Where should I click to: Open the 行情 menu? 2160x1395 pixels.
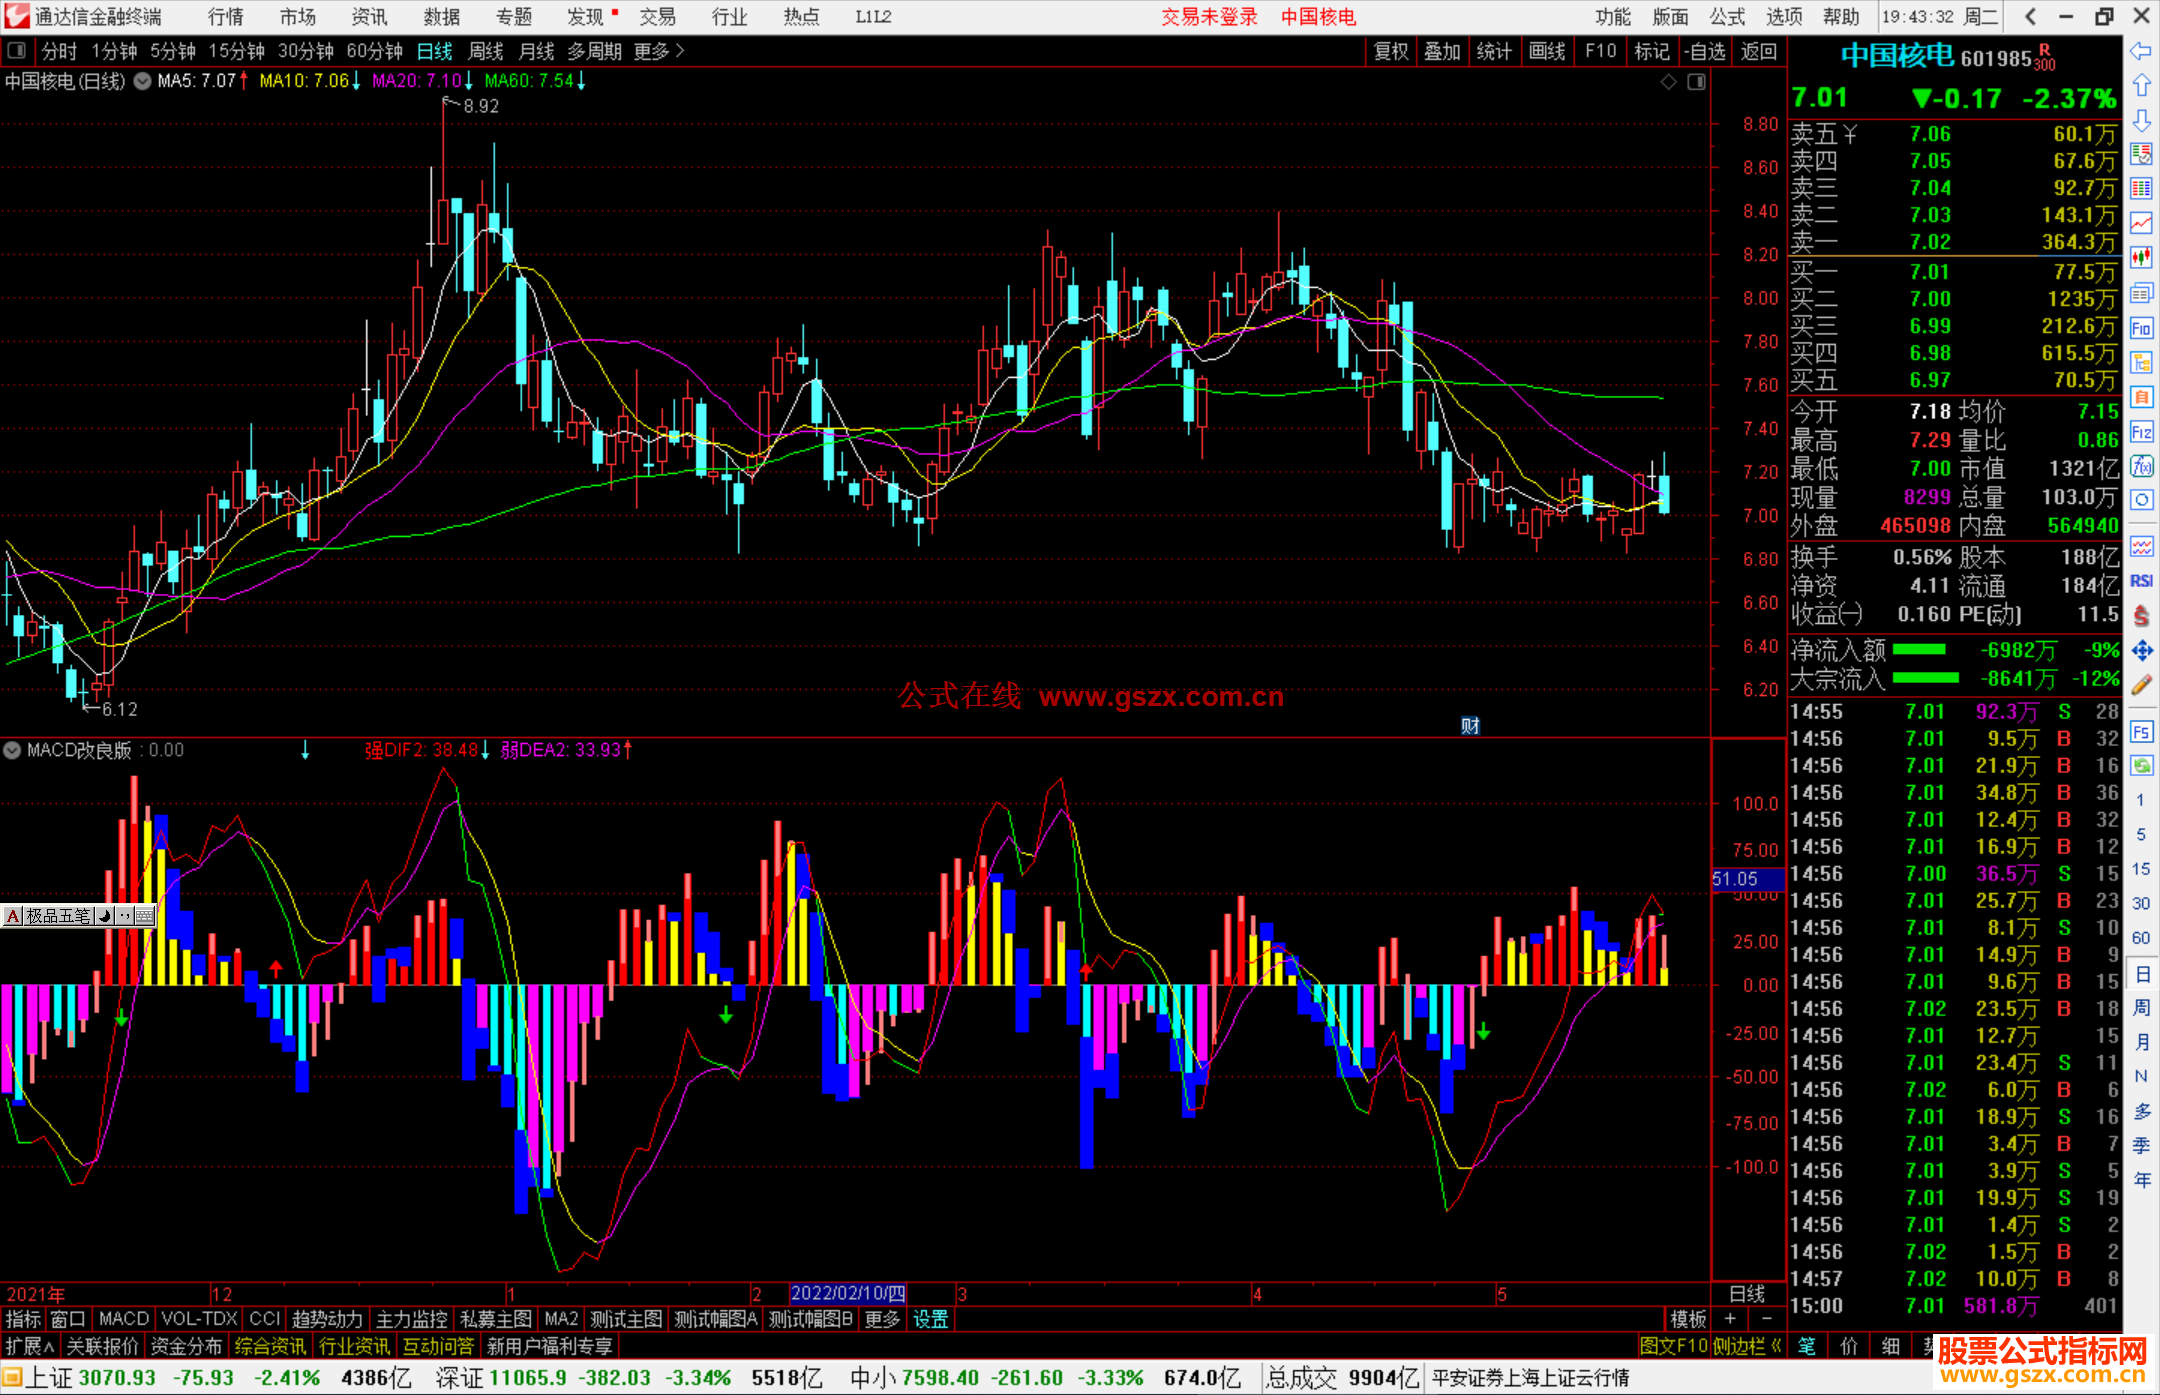coord(225,17)
